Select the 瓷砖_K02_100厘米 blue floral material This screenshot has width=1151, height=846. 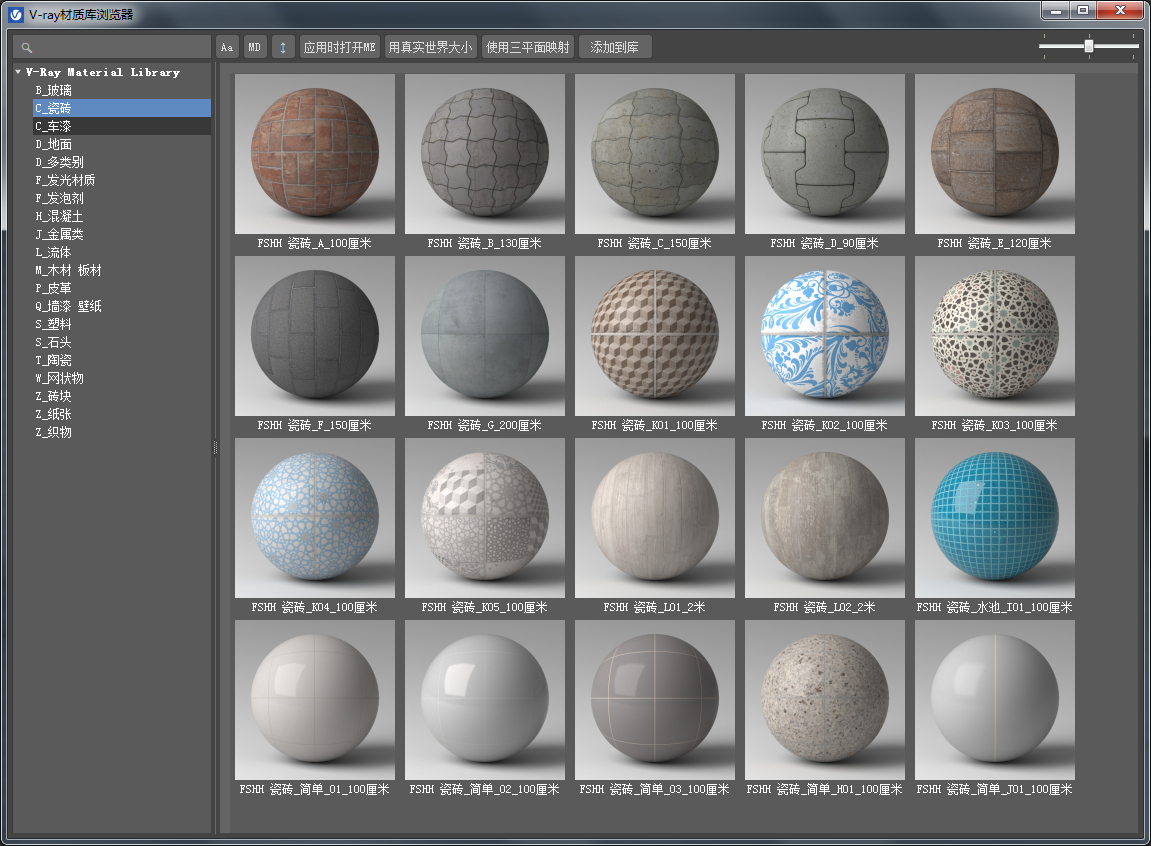tap(825, 336)
